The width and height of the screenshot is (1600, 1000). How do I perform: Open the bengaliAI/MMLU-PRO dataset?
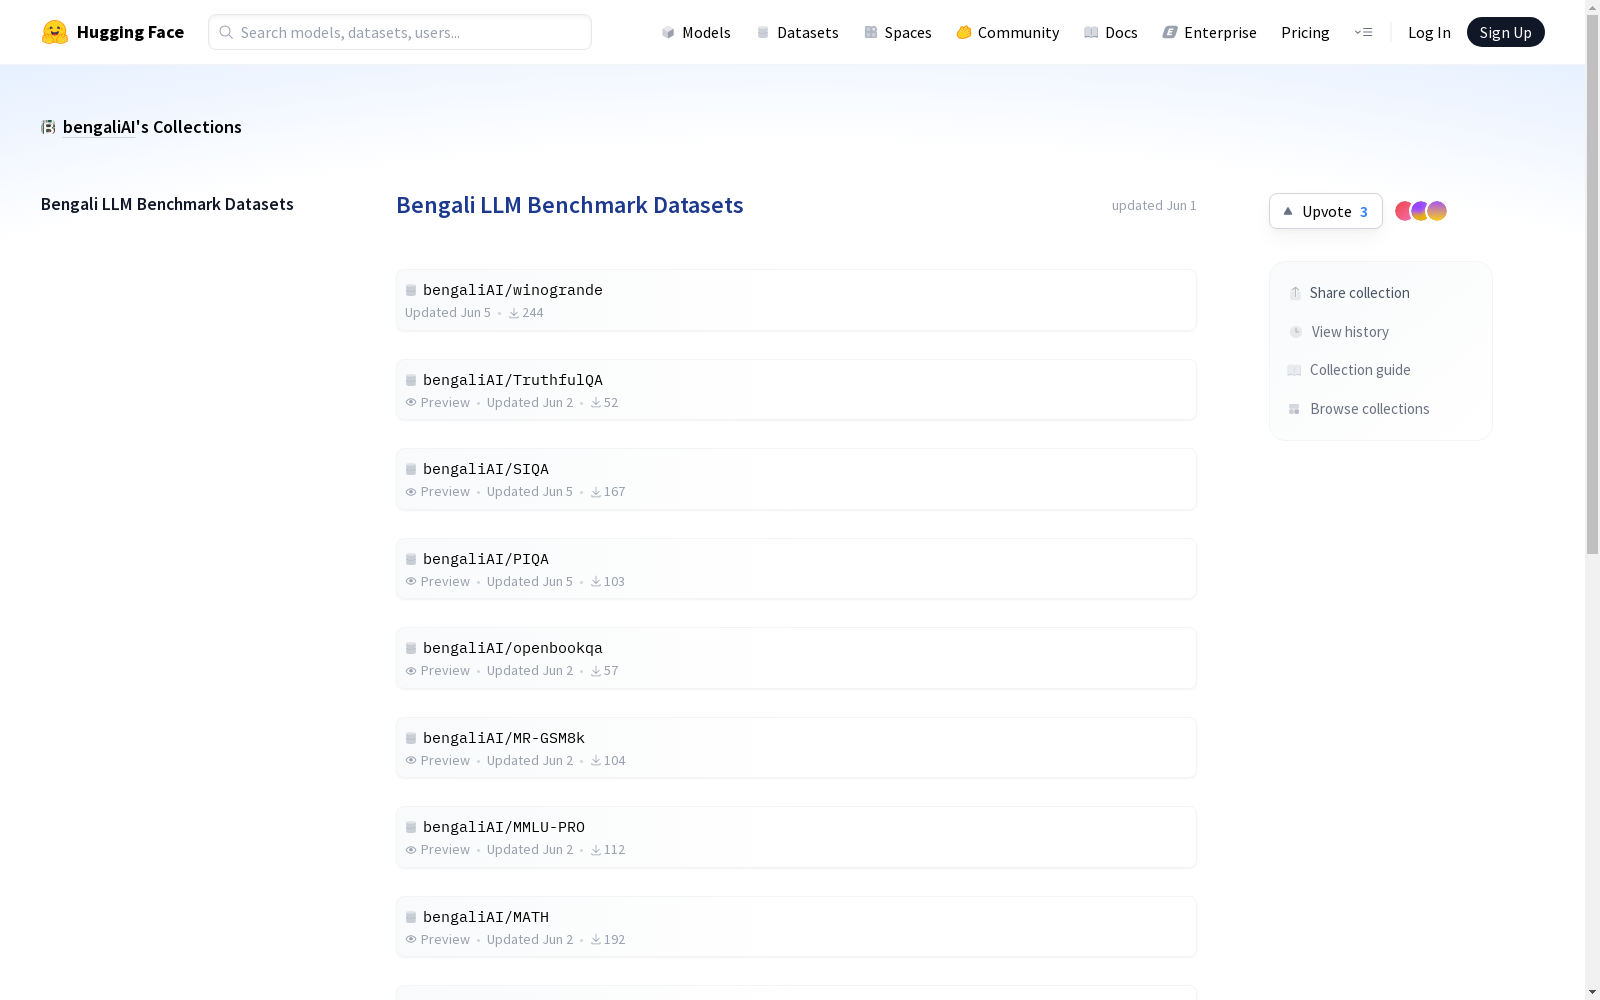[x=796, y=837]
